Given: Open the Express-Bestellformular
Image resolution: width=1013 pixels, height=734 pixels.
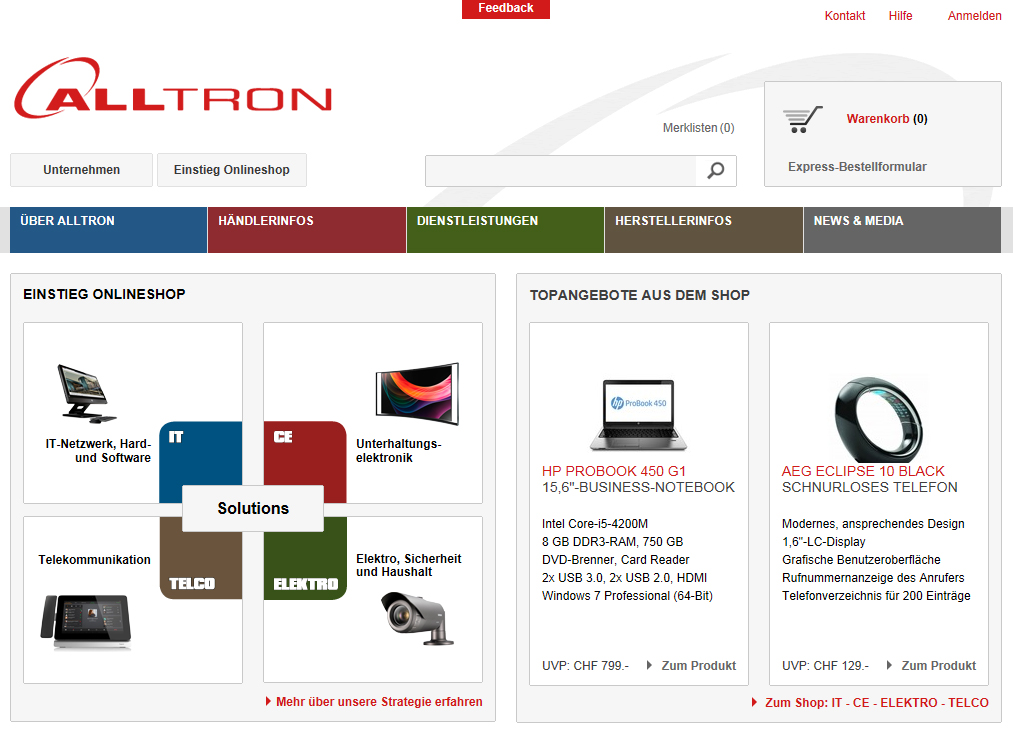Looking at the screenshot, I should point(857,167).
